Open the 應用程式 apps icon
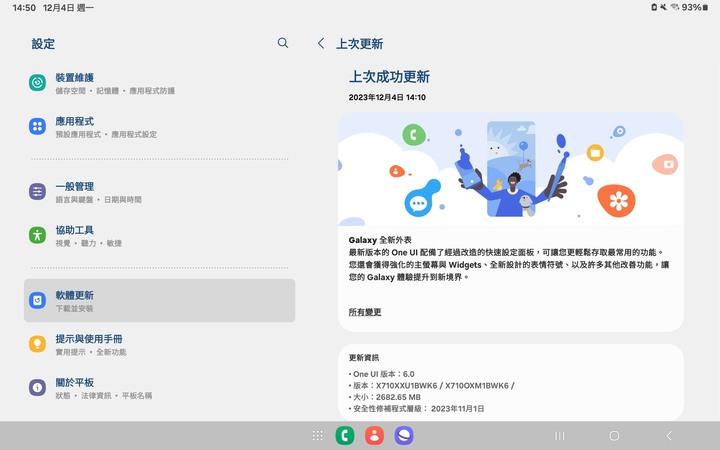The width and height of the screenshot is (720, 450). coord(37,126)
